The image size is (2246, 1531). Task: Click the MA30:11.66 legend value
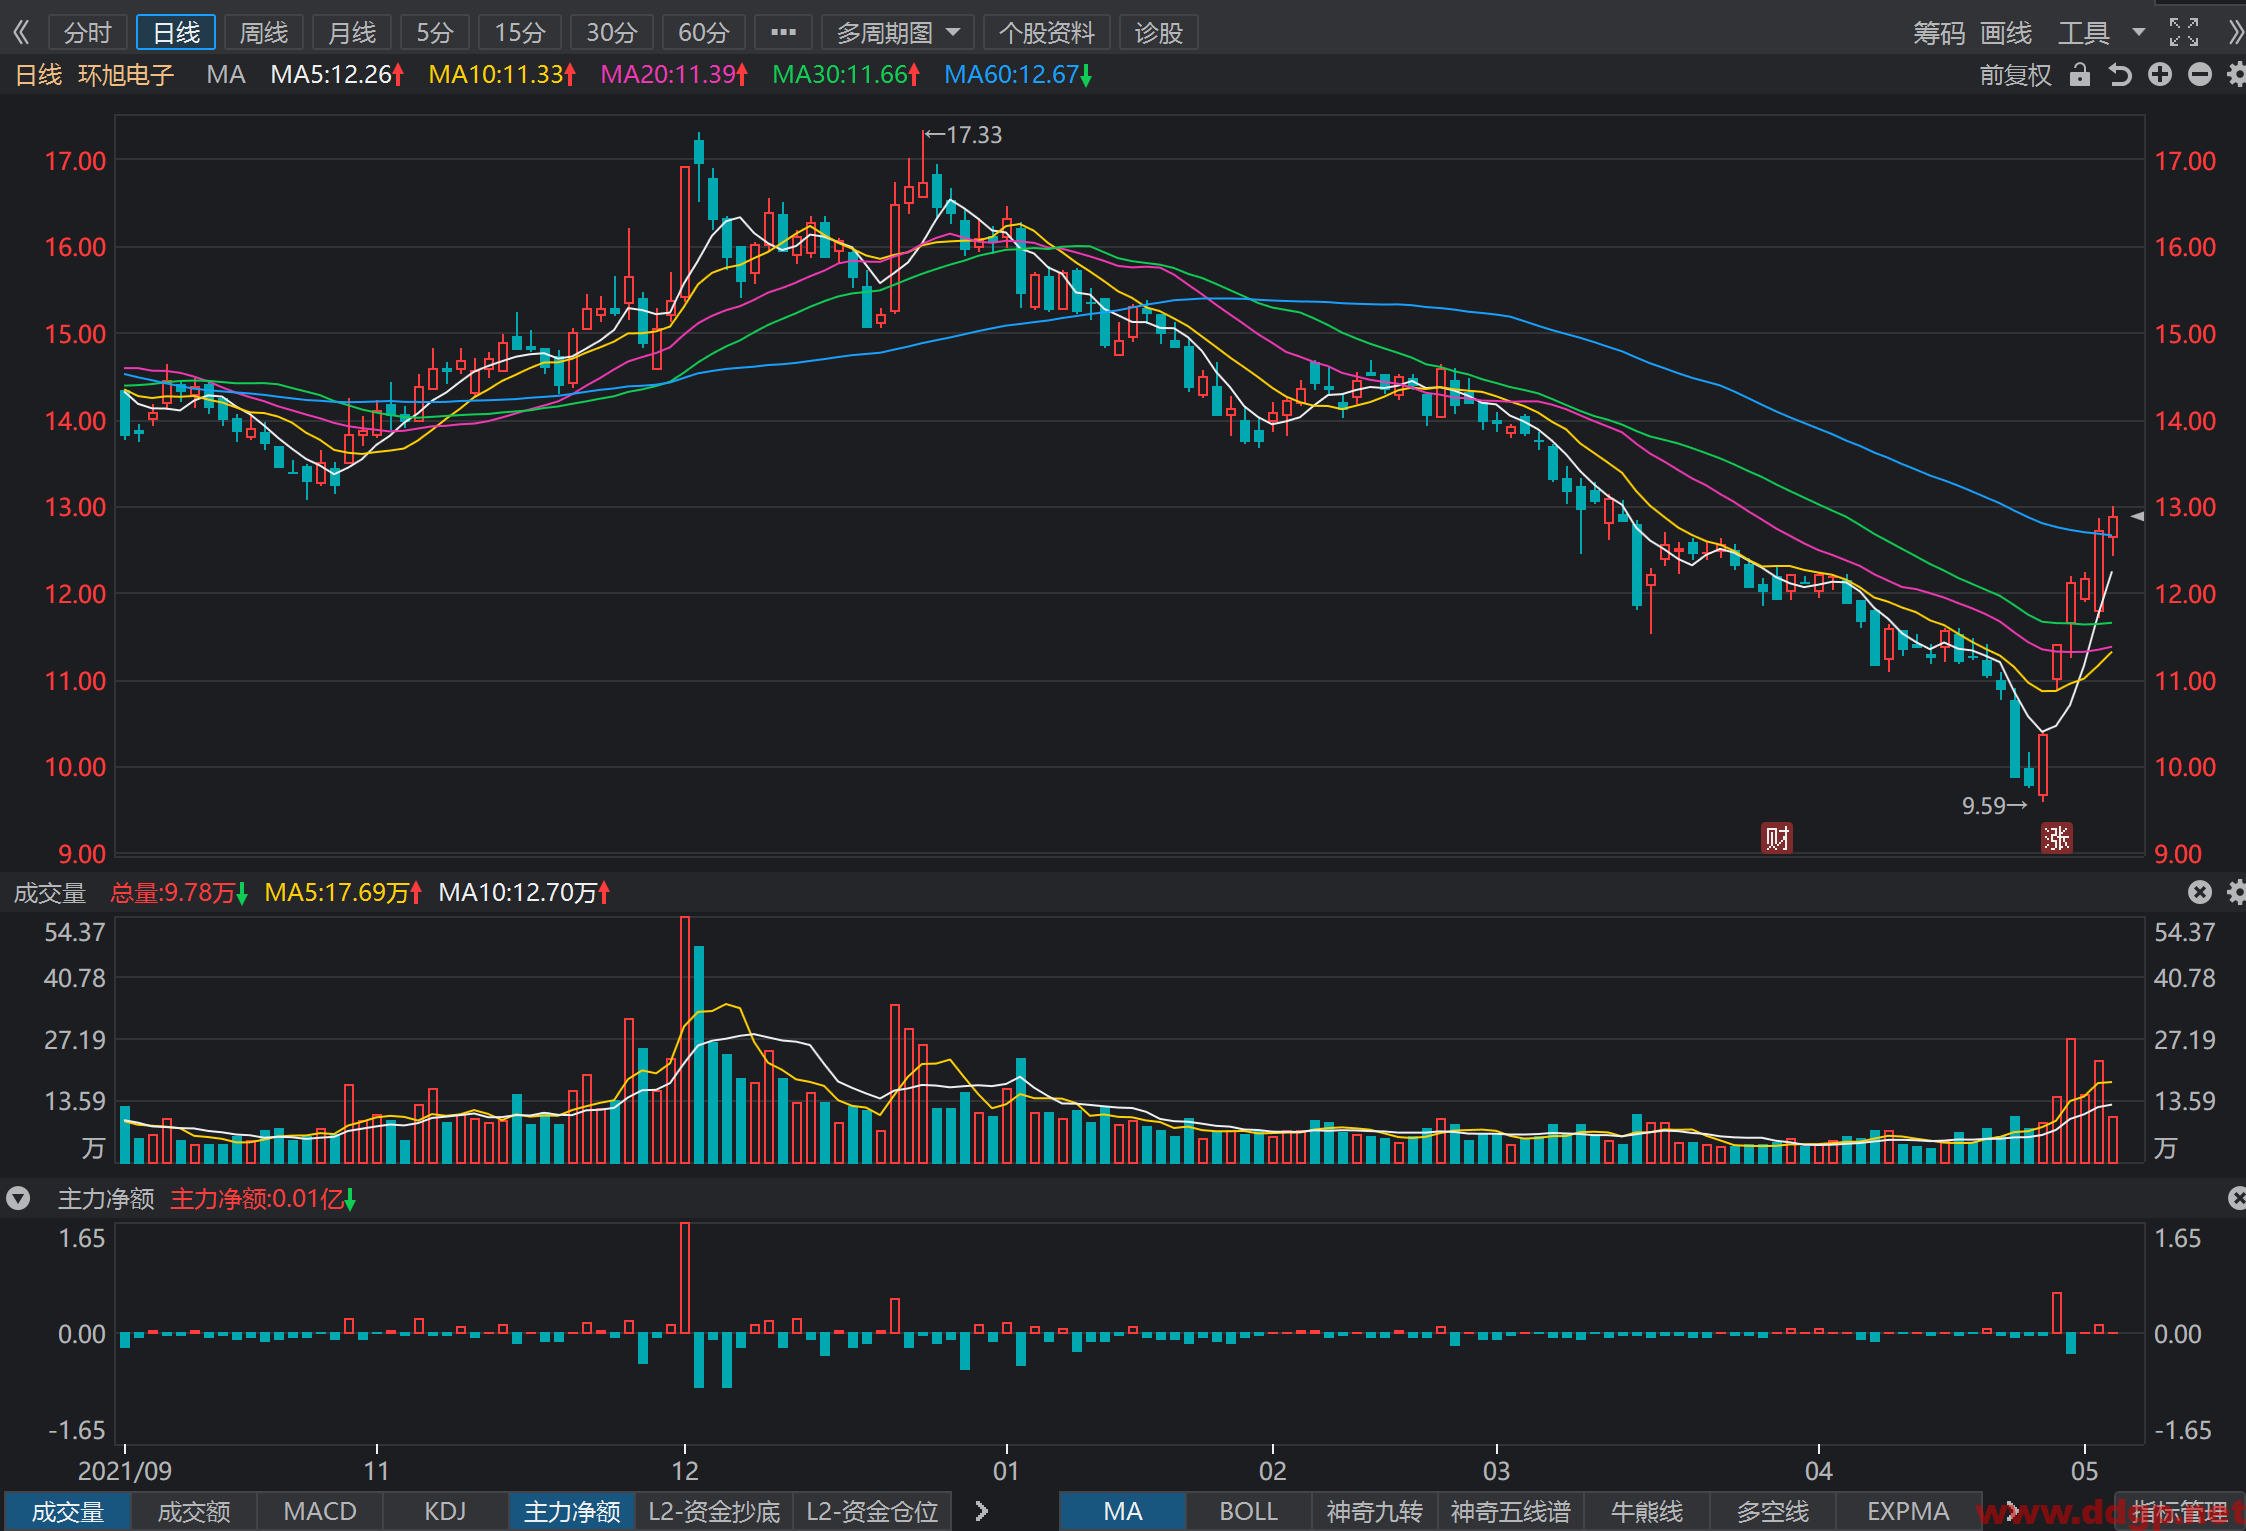pos(846,75)
